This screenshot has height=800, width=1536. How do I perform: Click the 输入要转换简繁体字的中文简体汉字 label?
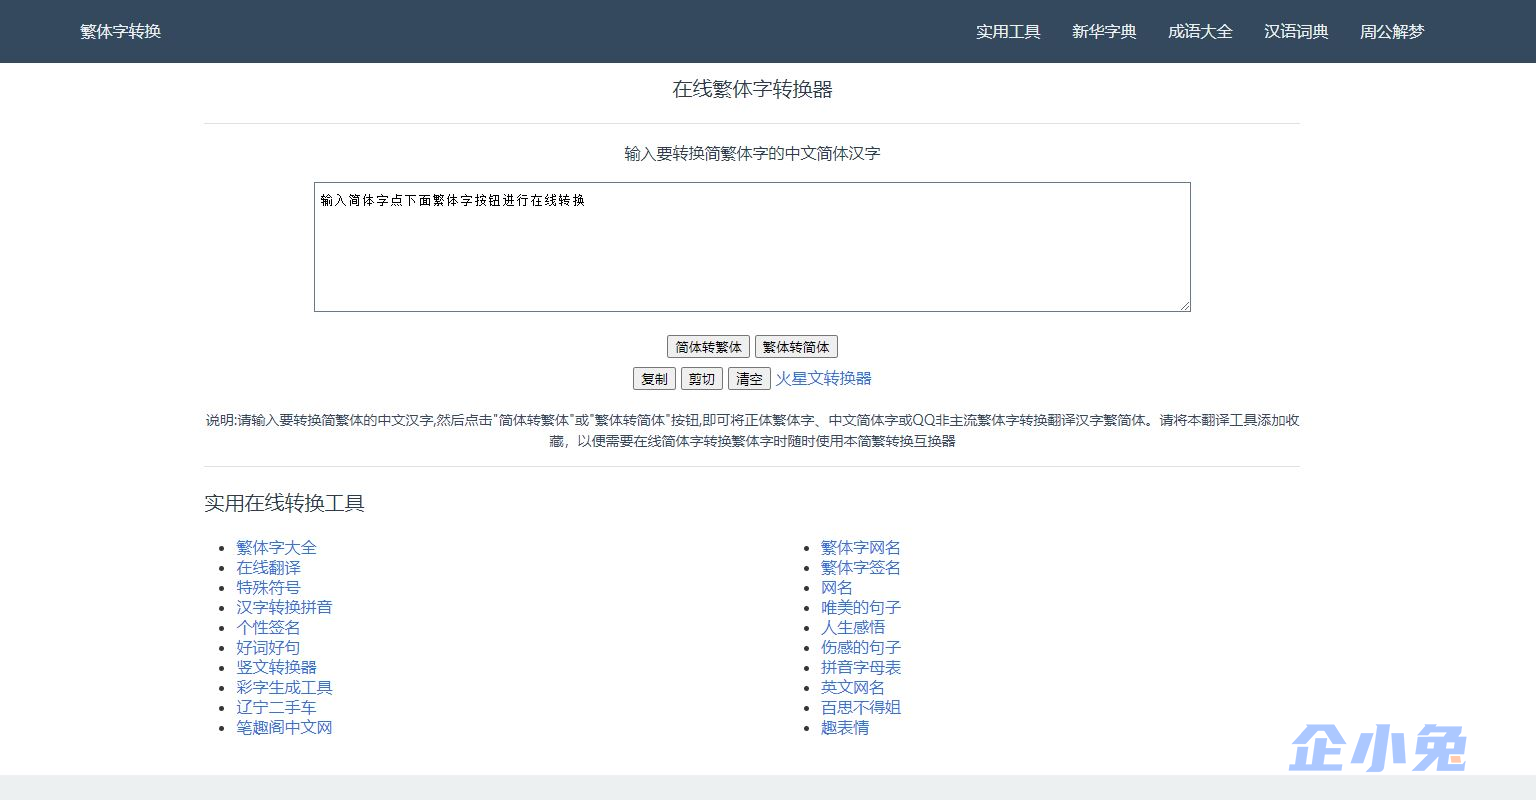point(752,153)
